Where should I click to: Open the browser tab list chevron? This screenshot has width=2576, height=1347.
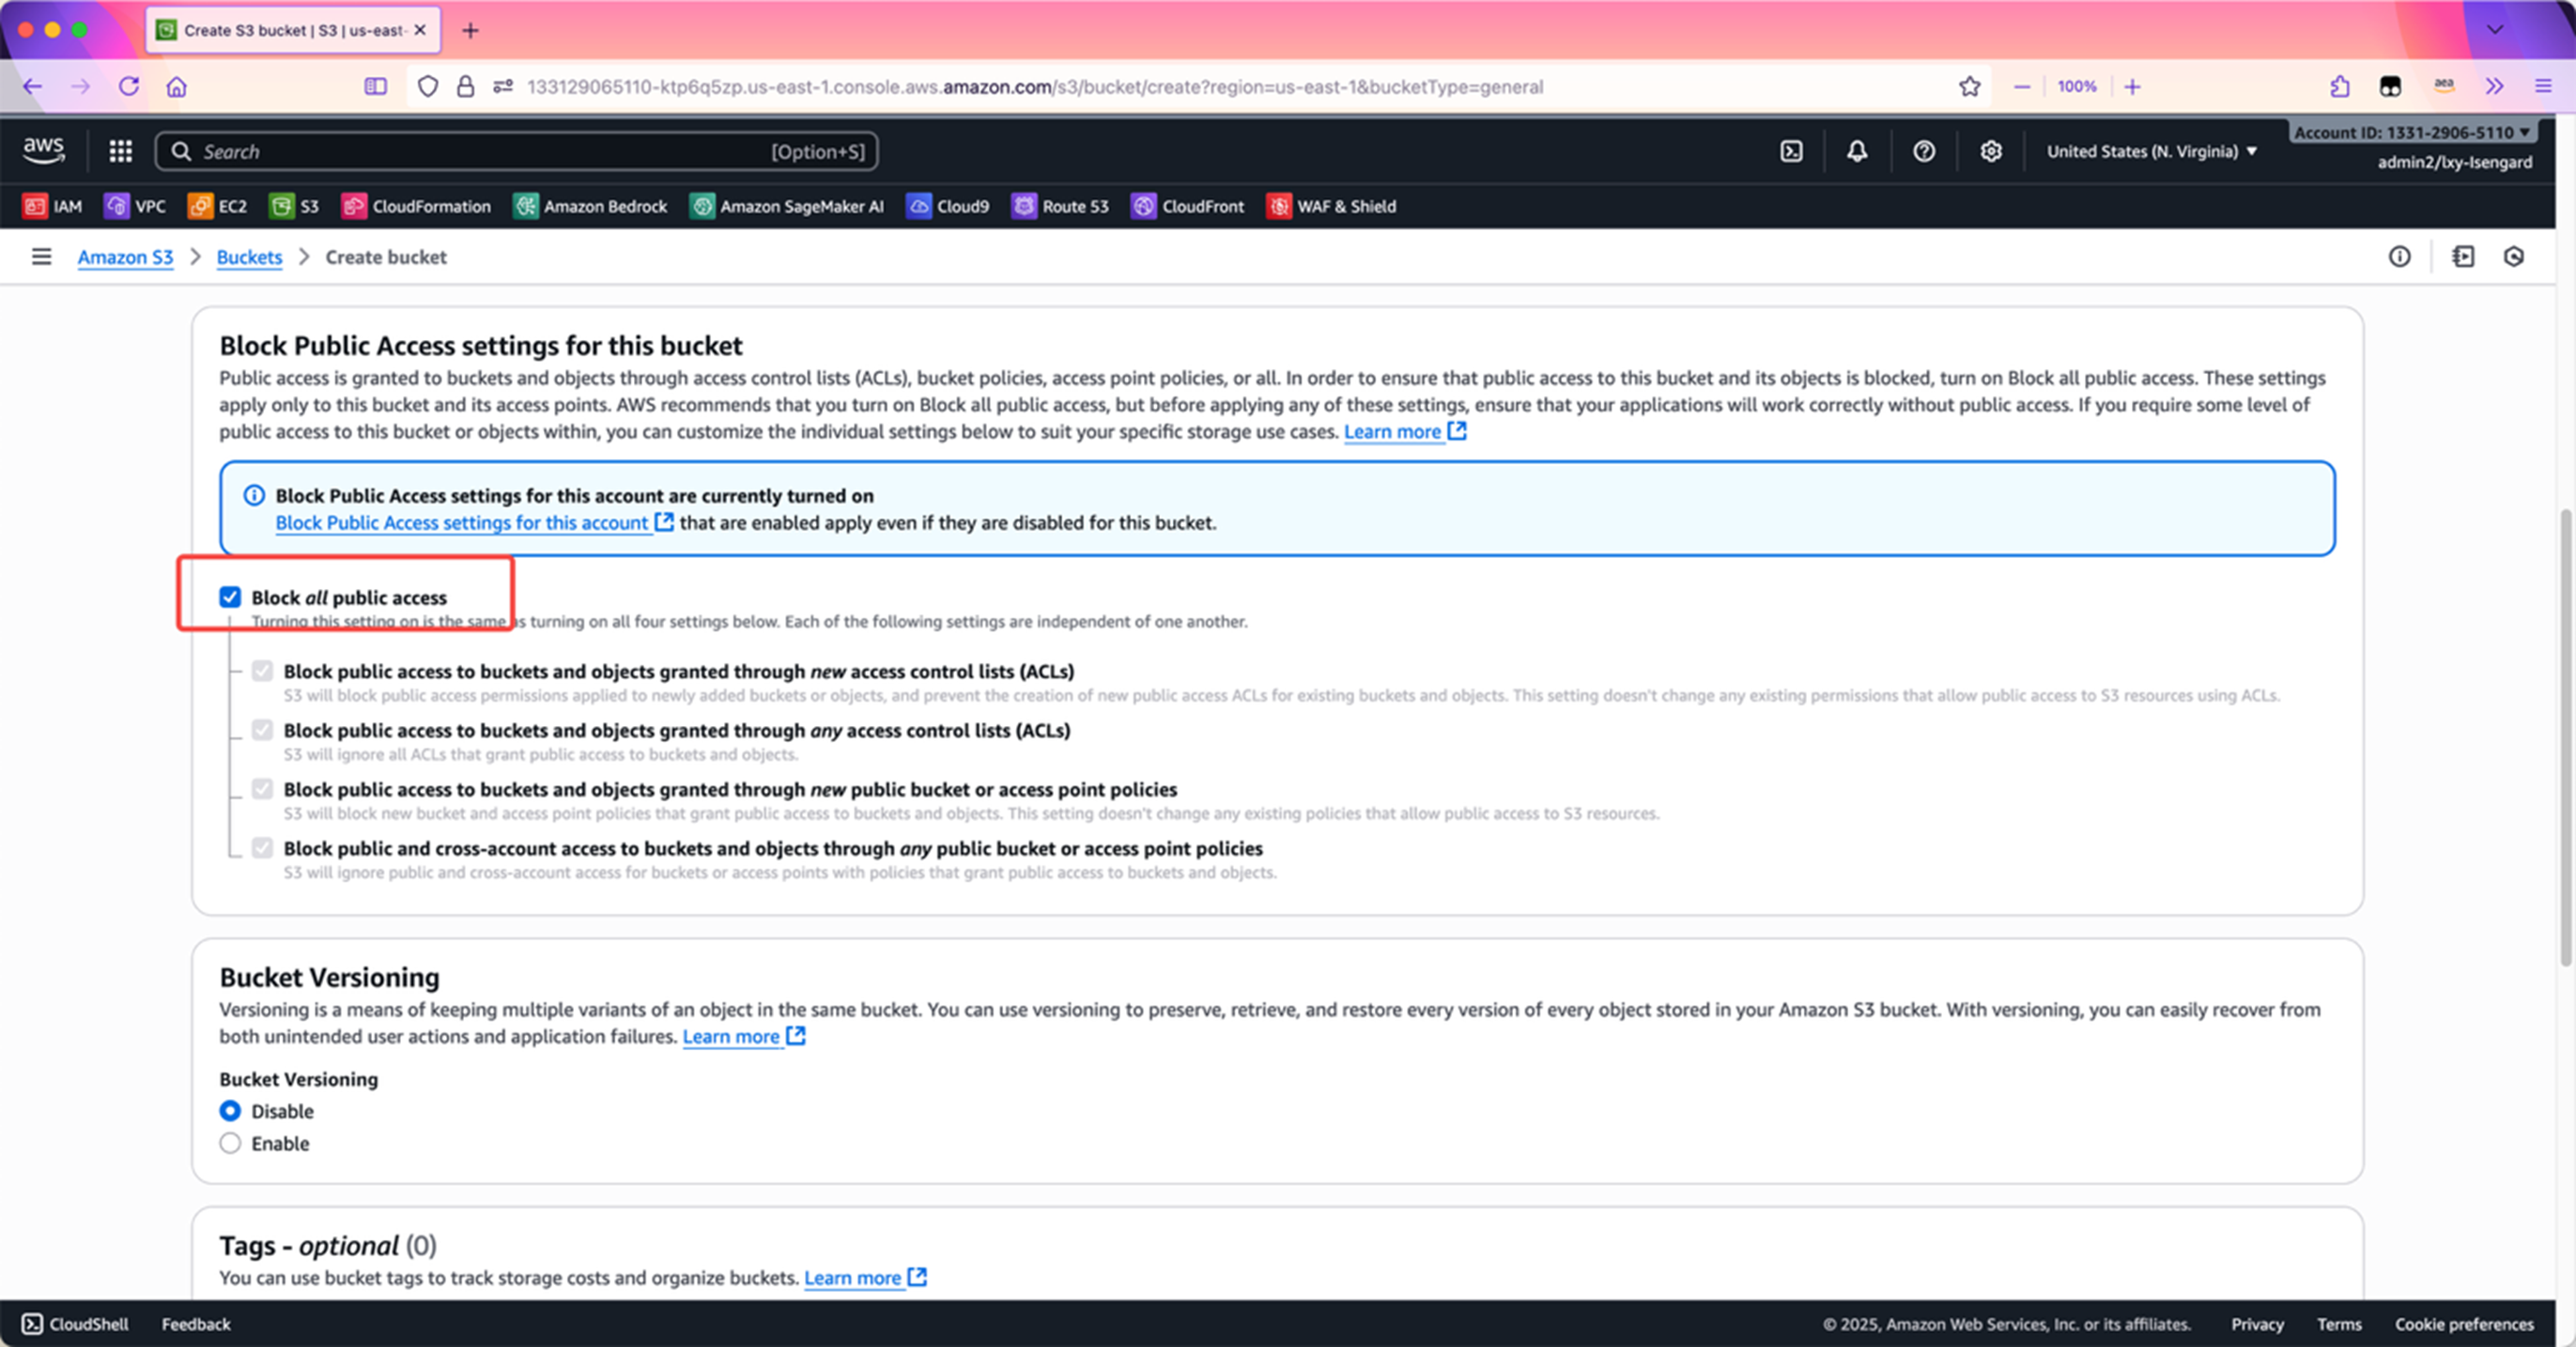[2494, 30]
